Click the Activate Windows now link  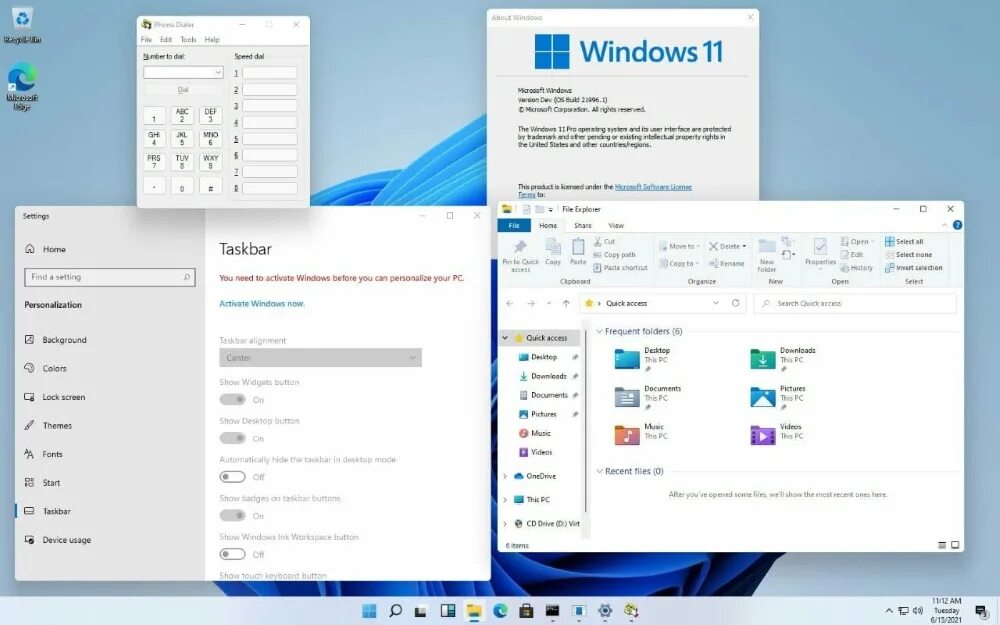[x=262, y=304]
